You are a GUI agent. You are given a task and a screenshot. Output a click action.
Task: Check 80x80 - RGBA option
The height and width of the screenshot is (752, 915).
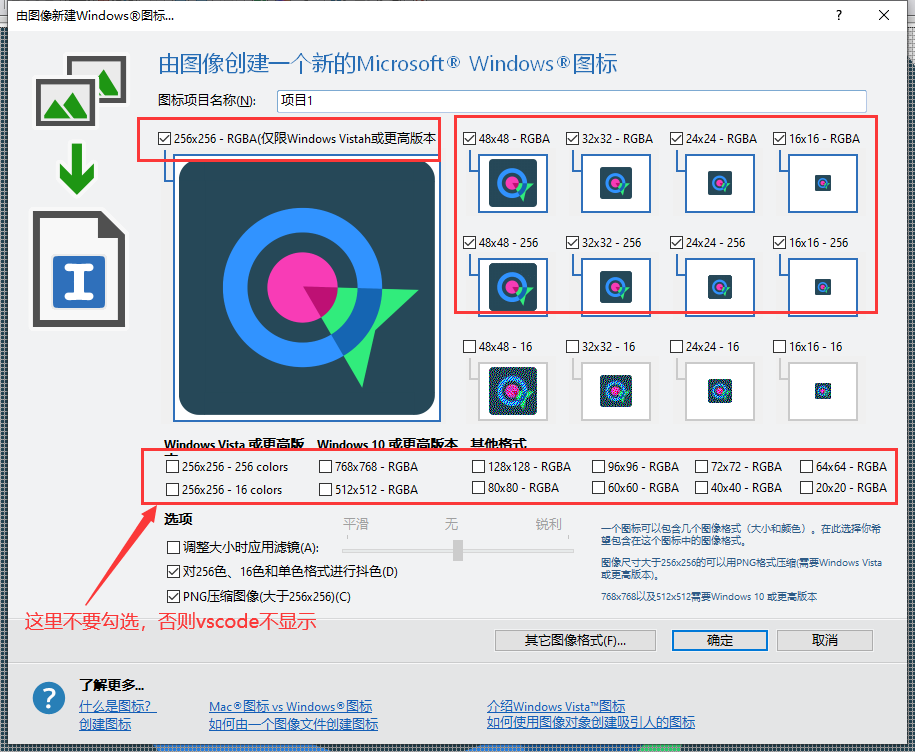(479, 487)
